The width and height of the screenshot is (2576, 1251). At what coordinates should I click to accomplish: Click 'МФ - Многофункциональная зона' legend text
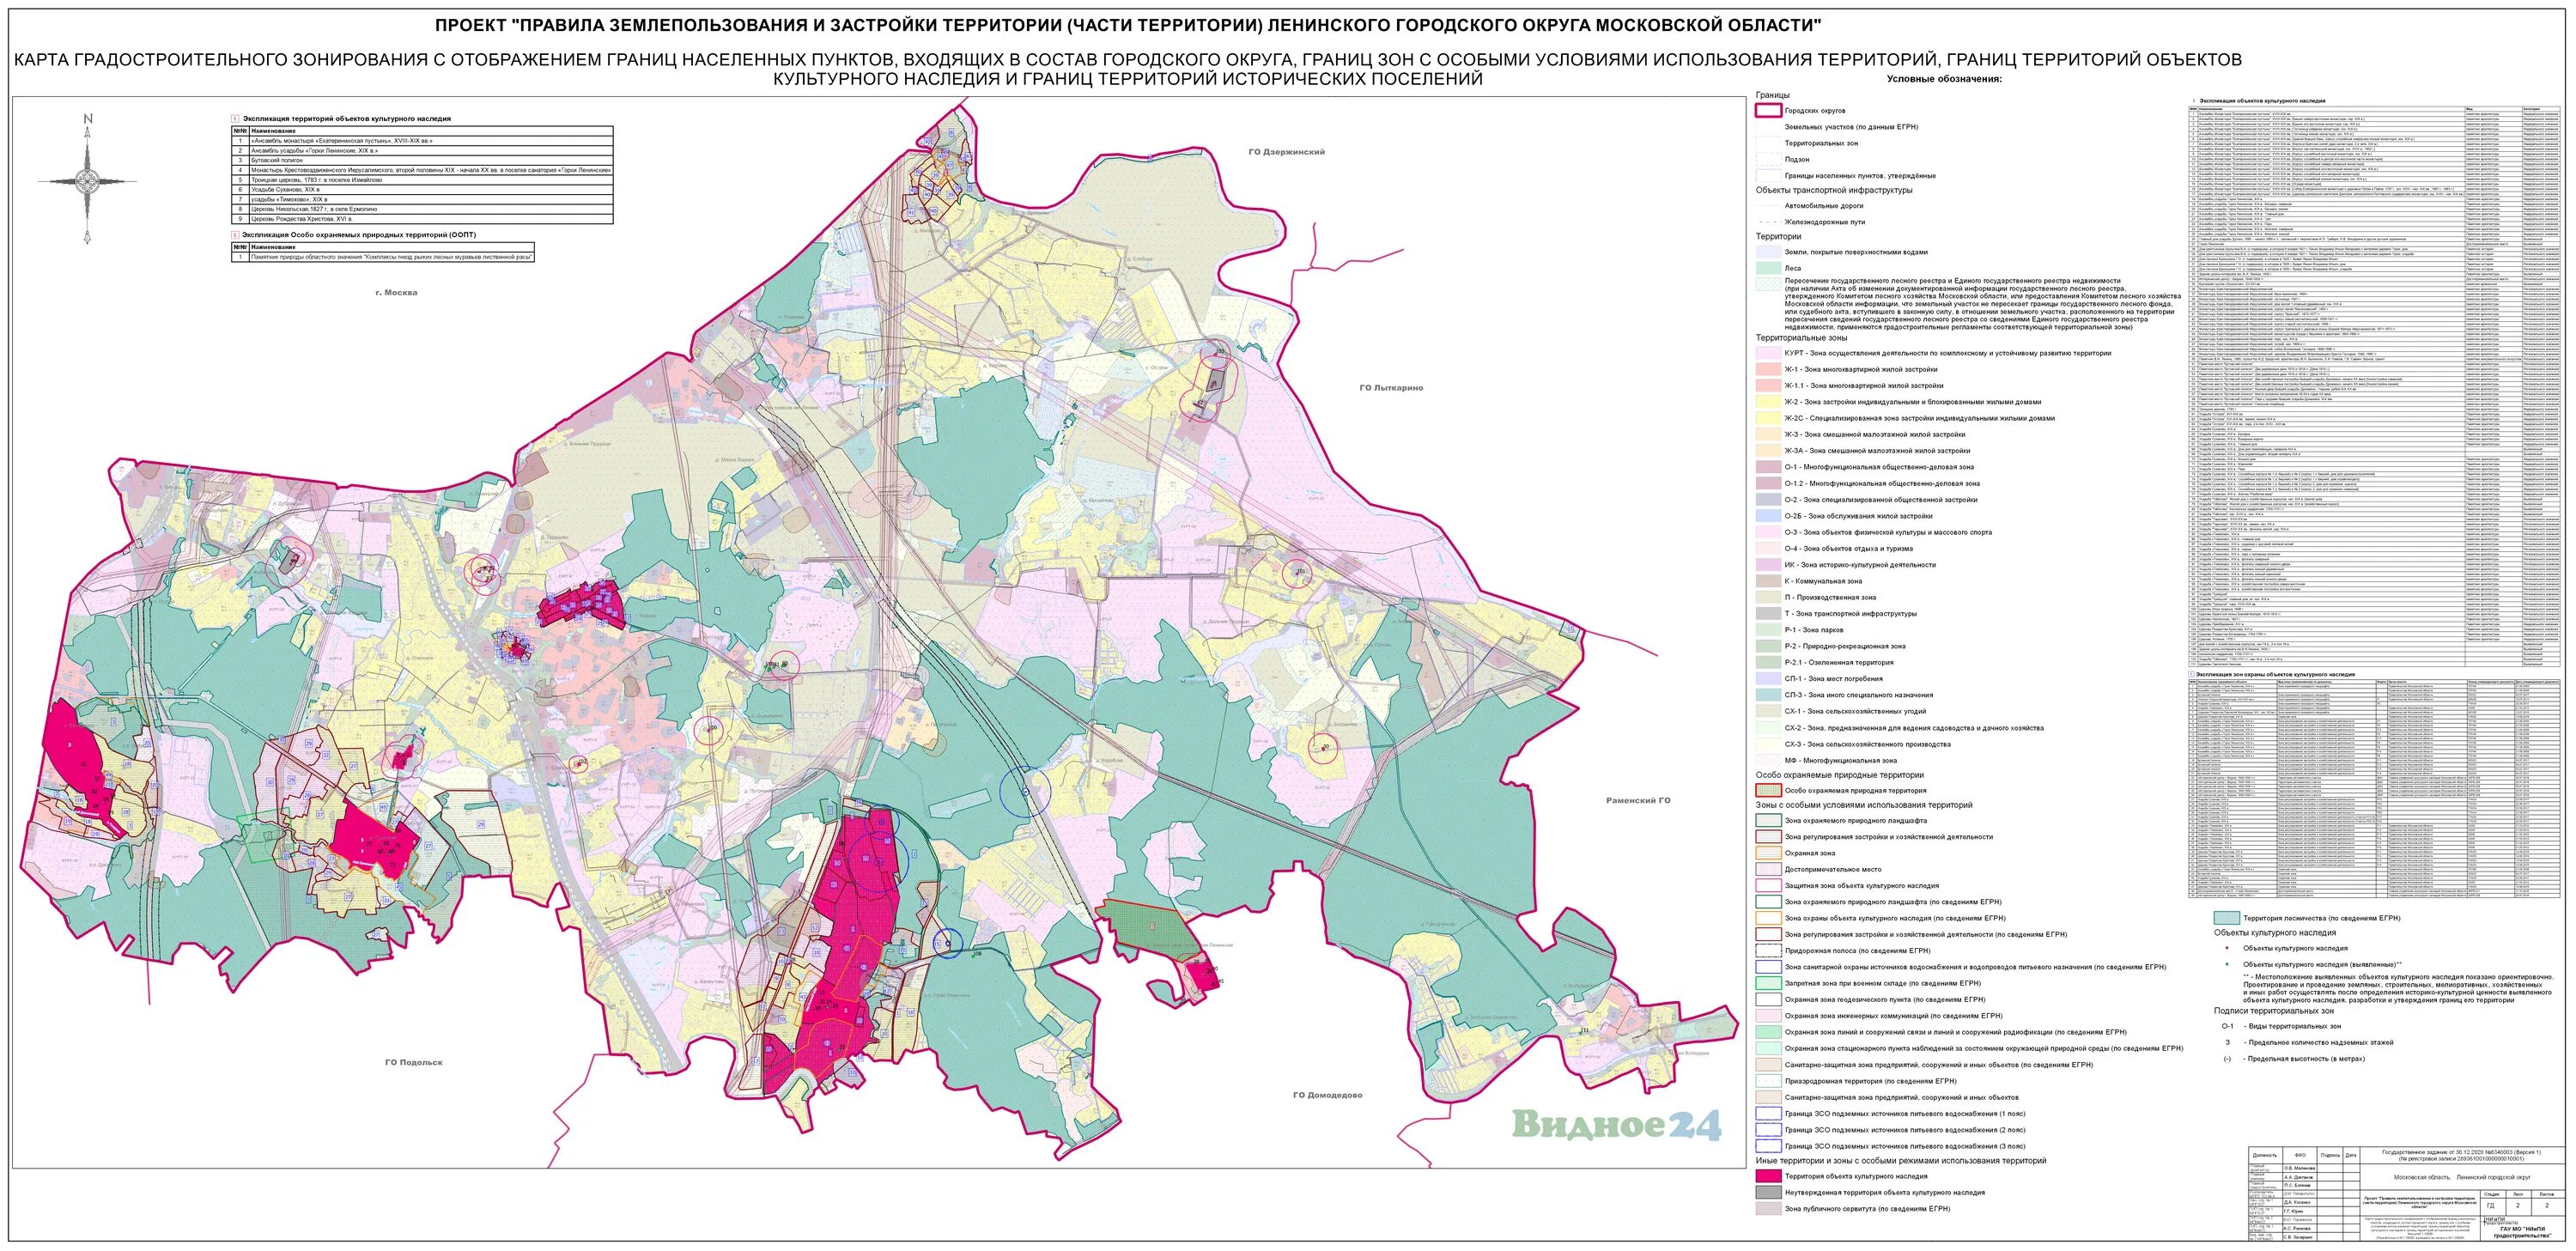point(1840,760)
